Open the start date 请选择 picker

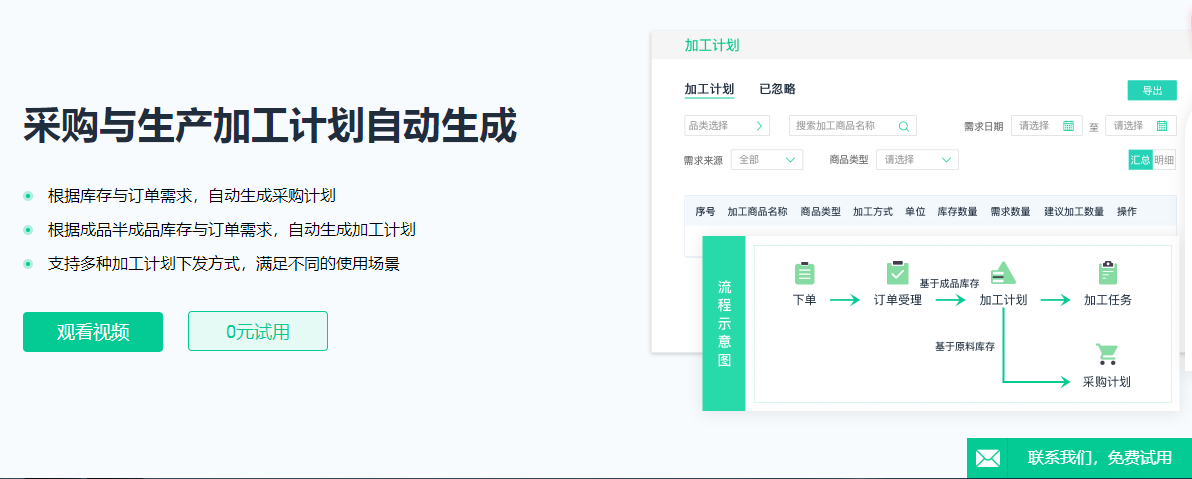(x=1047, y=125)
